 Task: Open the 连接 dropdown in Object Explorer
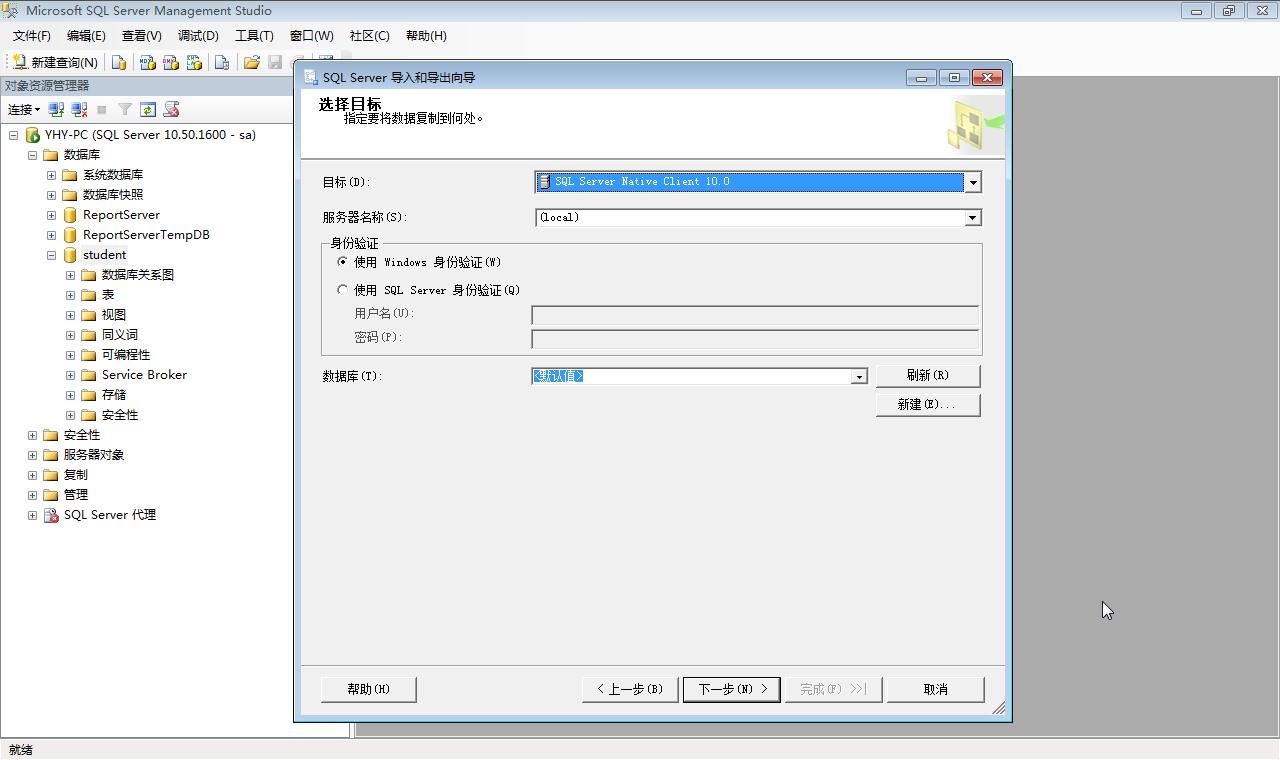(x=23, y=109)
